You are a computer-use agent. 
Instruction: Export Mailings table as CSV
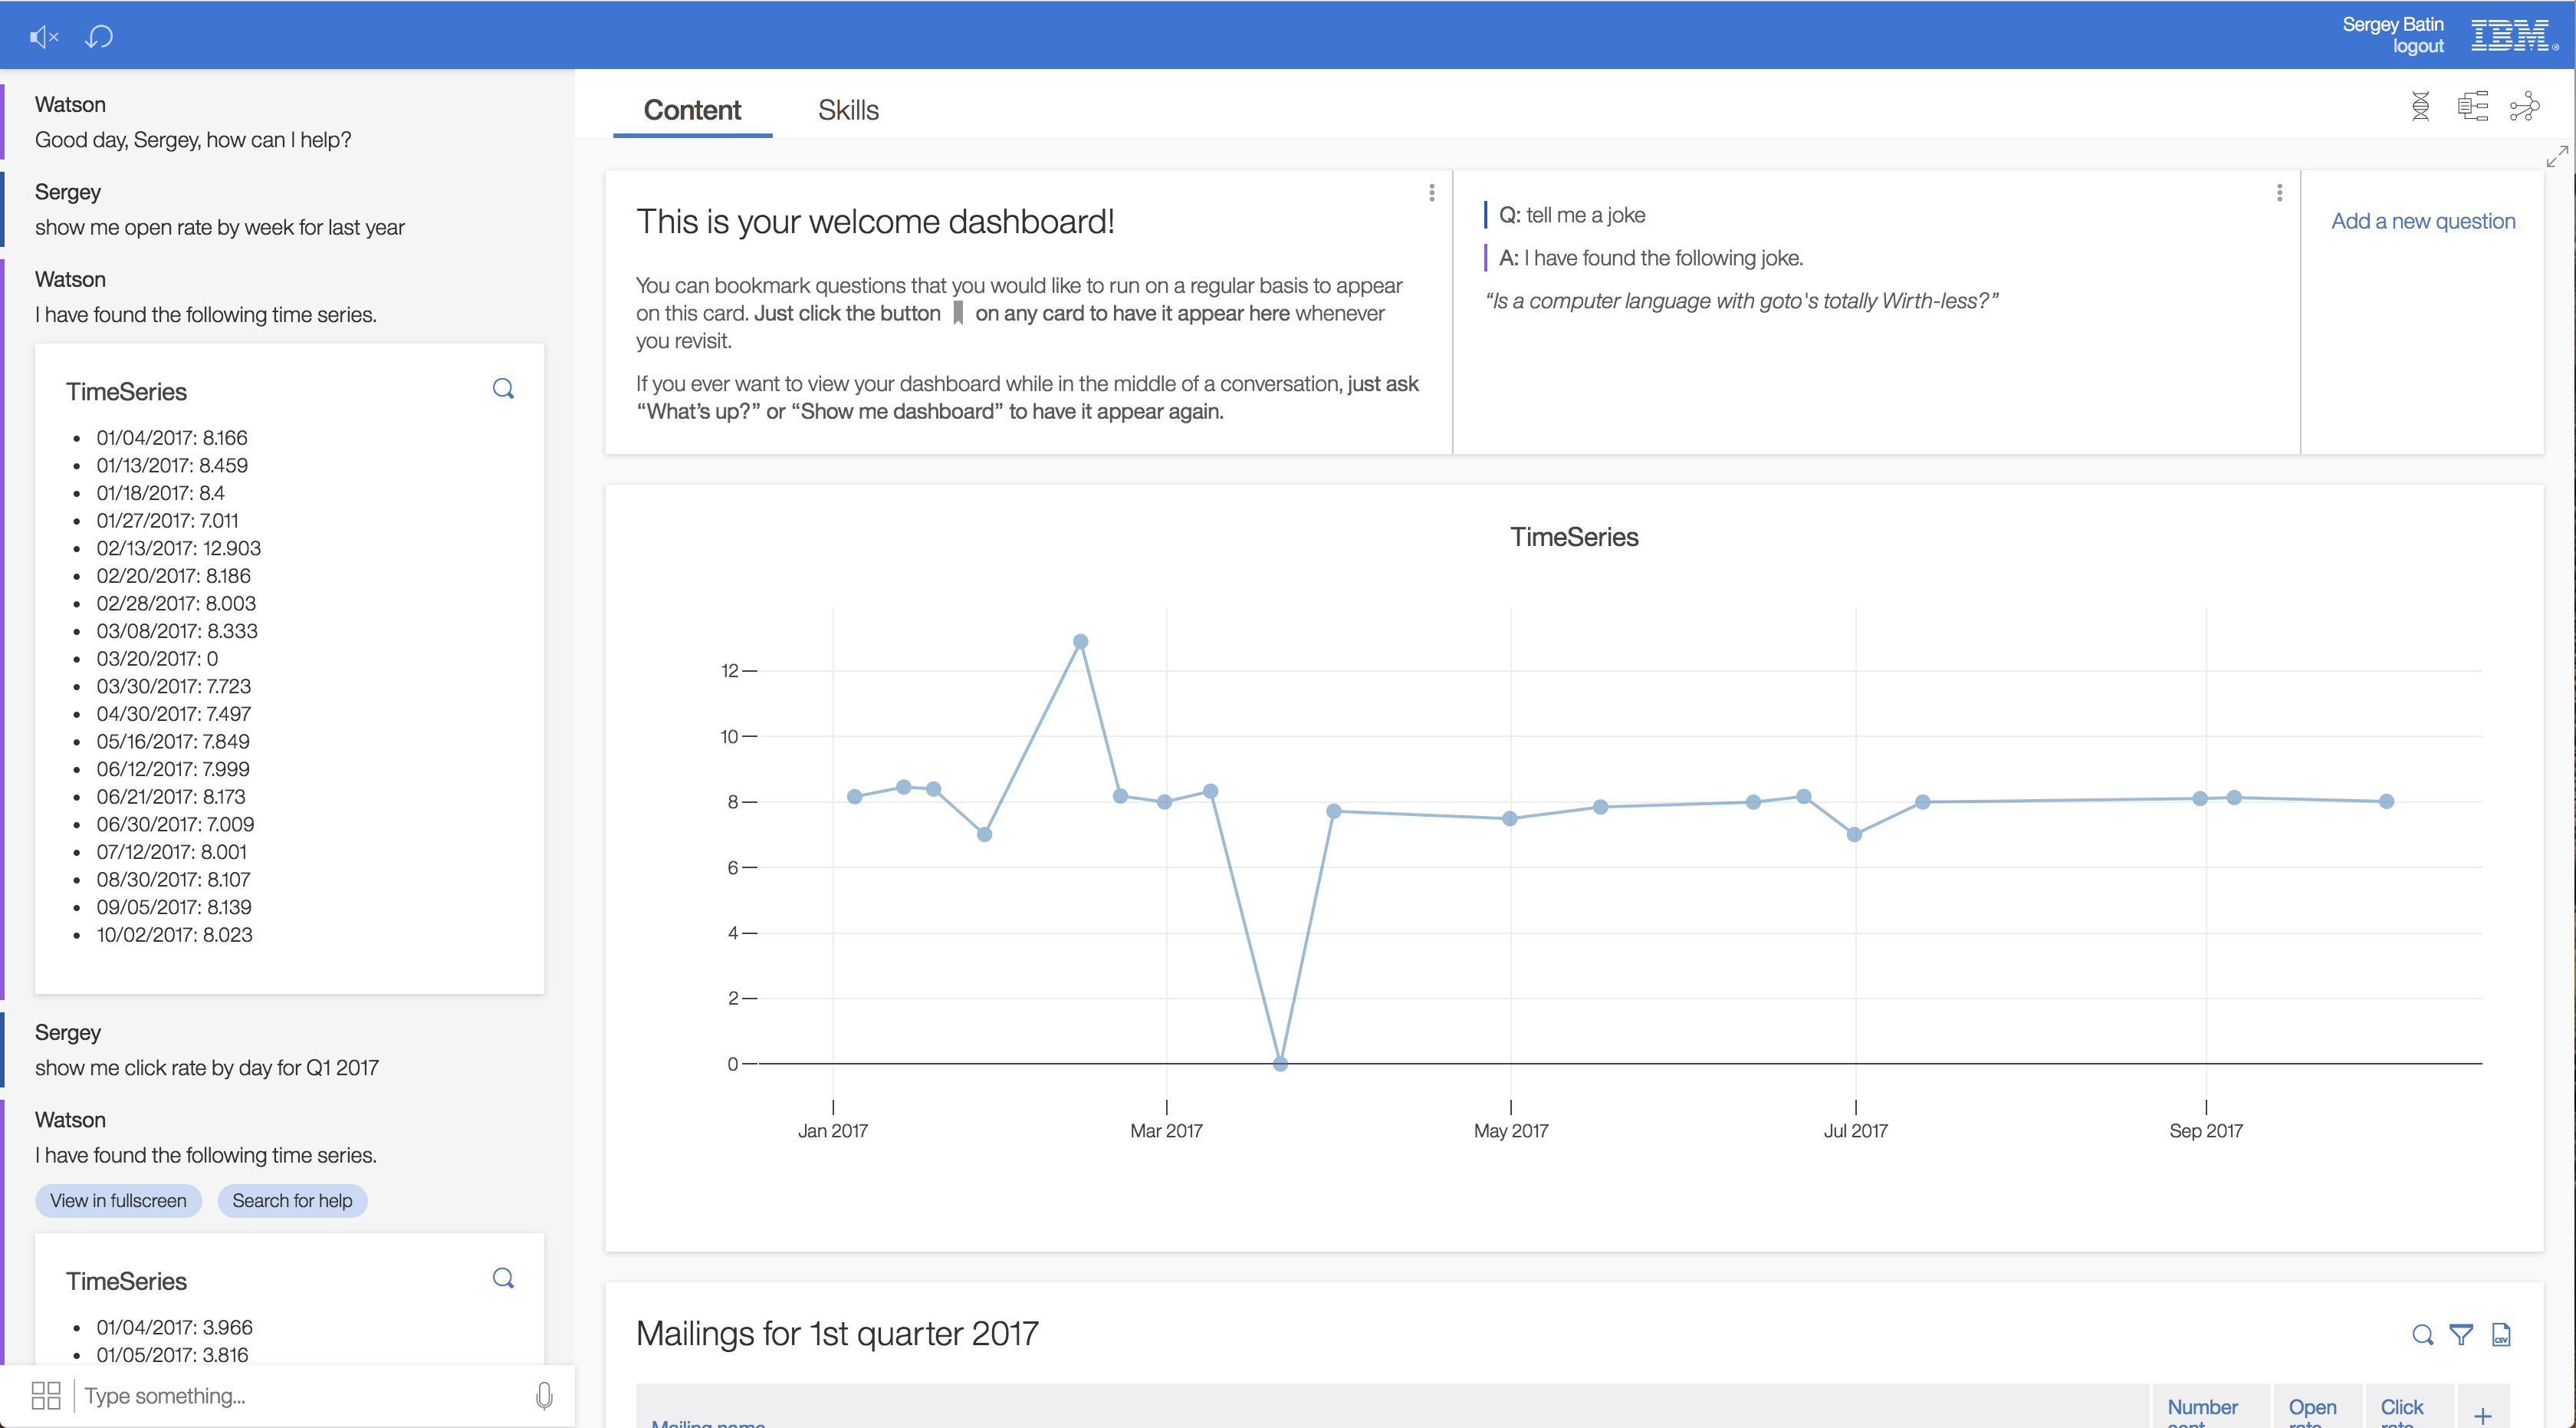point(2501,1335)
